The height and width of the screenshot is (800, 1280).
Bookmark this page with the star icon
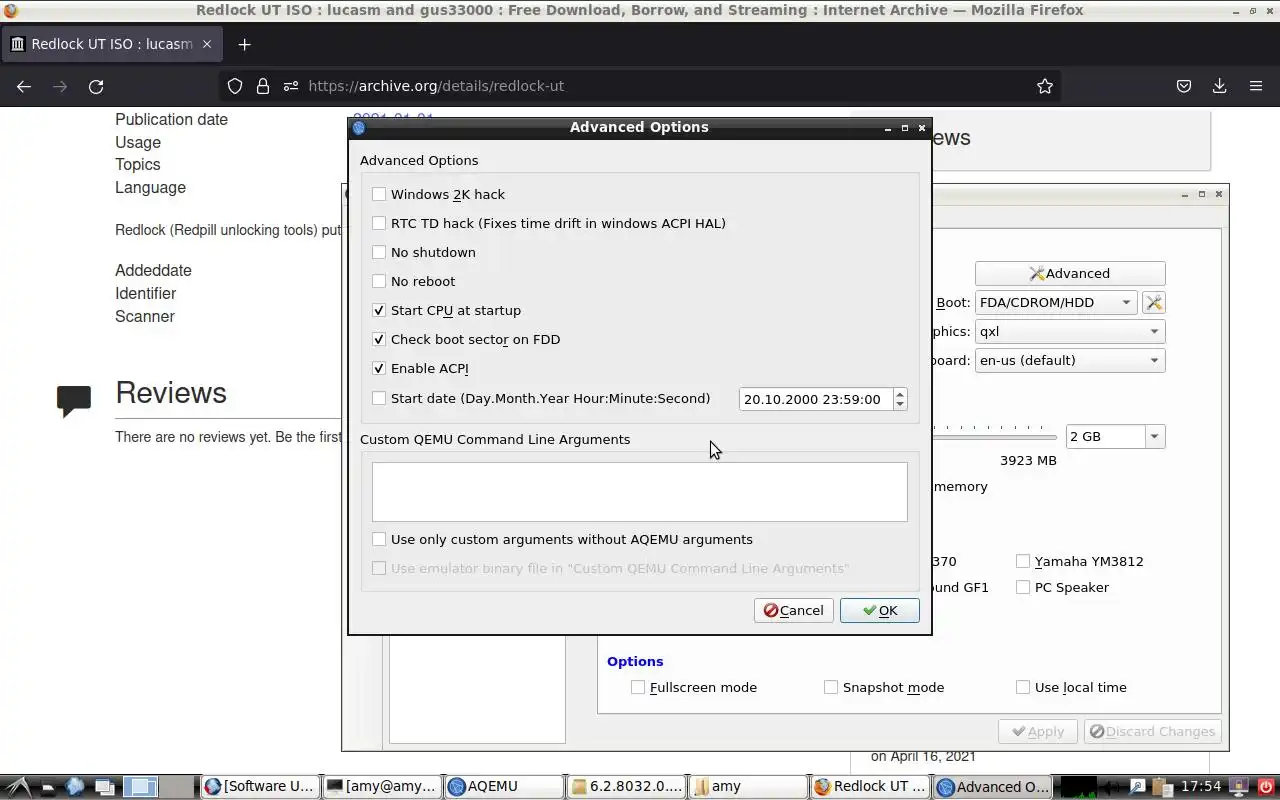(x=1045, y=86)
